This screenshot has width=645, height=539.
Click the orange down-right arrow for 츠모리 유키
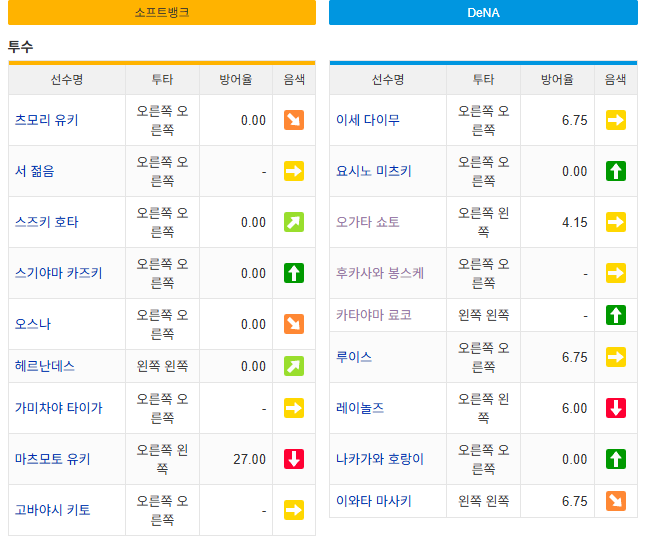click(294, 120)
